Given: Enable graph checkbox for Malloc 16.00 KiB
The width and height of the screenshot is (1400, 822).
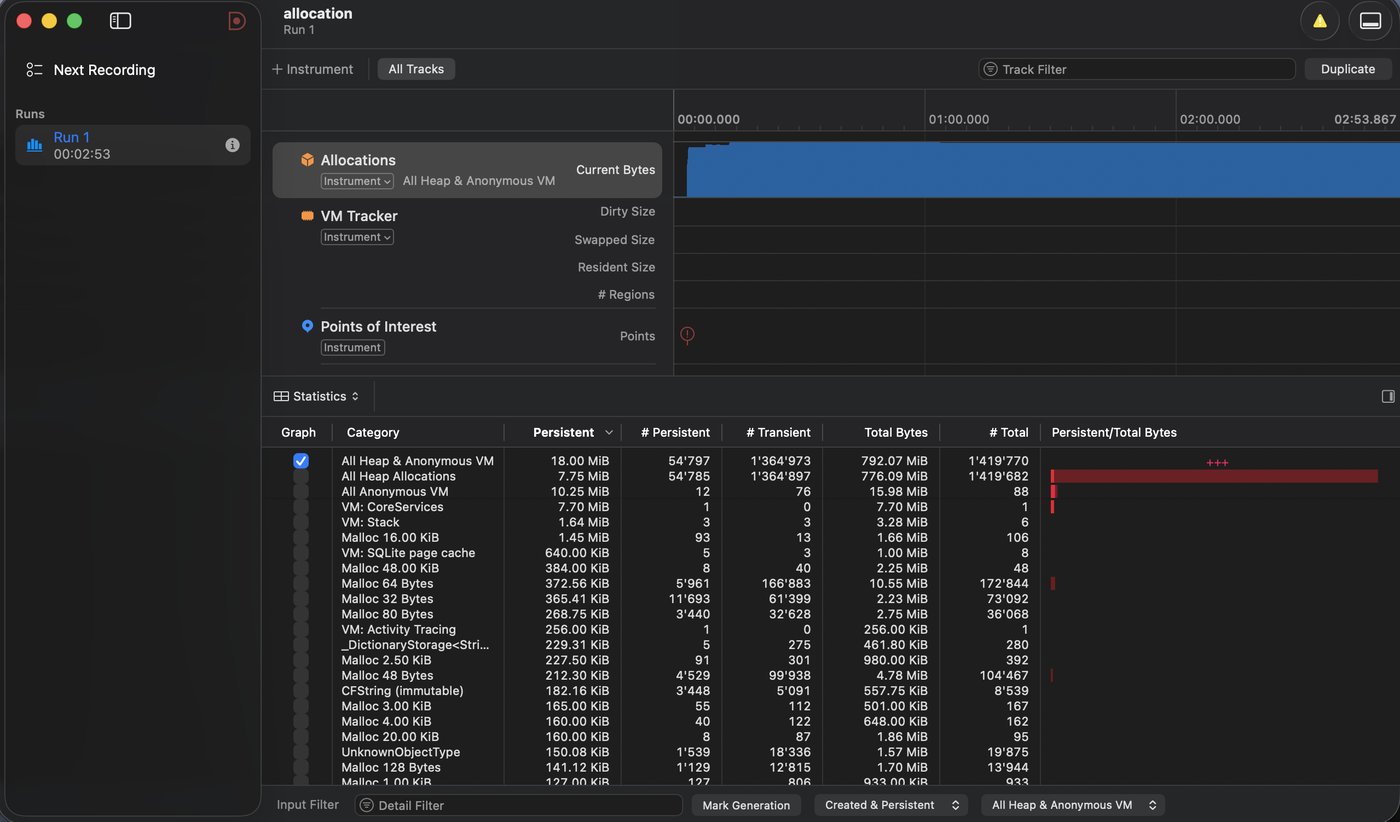Looking at the screenshot, I should [301, 538].
